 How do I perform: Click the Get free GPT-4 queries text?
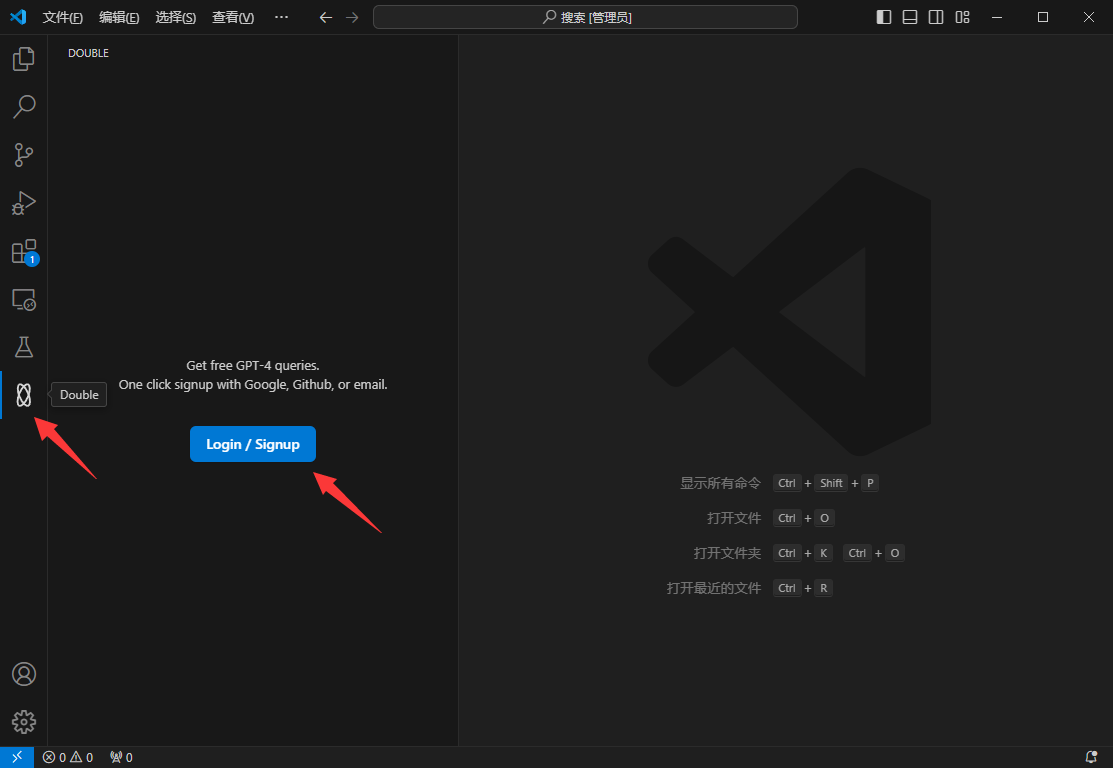point(253,366)
